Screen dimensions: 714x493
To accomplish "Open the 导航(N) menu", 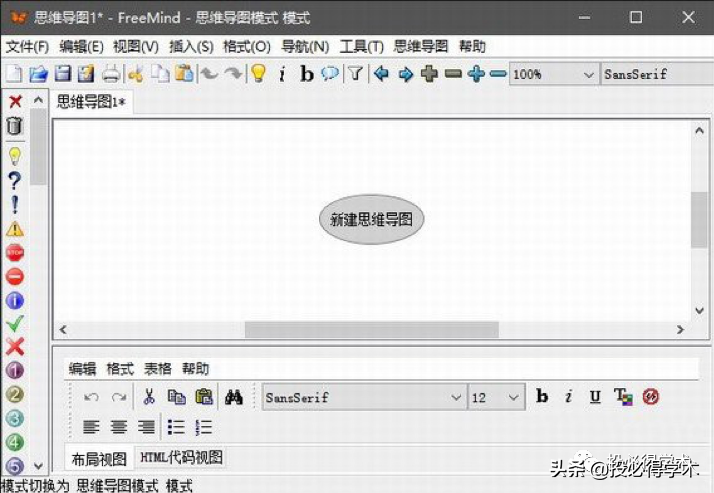I will click(305, 46).
